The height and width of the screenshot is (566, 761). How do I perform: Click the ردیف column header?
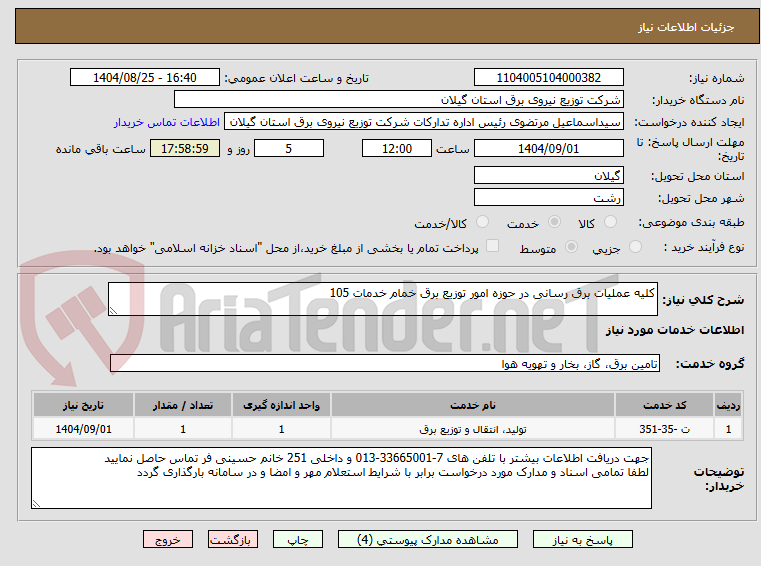[728, 405]
